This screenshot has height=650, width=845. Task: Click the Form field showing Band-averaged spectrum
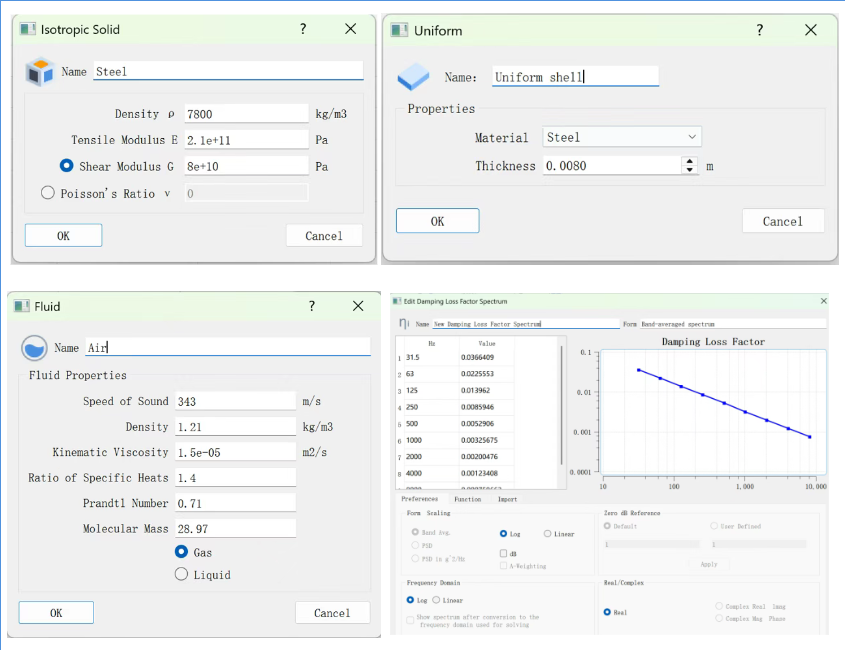pyautogui.click(x=733, y=324)
